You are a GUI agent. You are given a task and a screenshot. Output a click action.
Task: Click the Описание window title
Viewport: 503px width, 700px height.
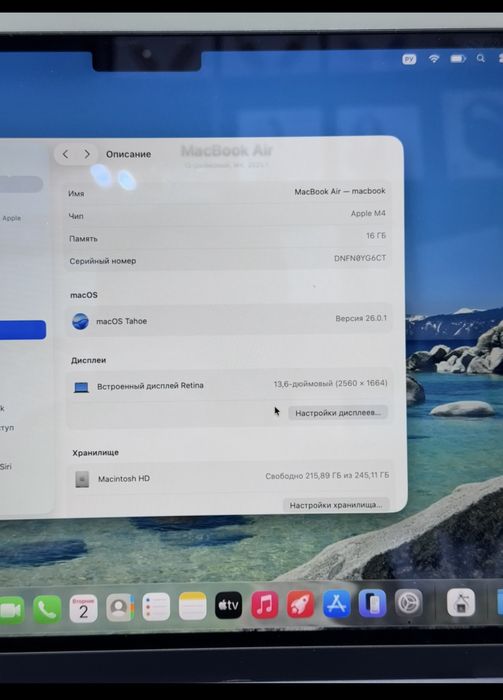pyautogui.click(x=129, y=154)
